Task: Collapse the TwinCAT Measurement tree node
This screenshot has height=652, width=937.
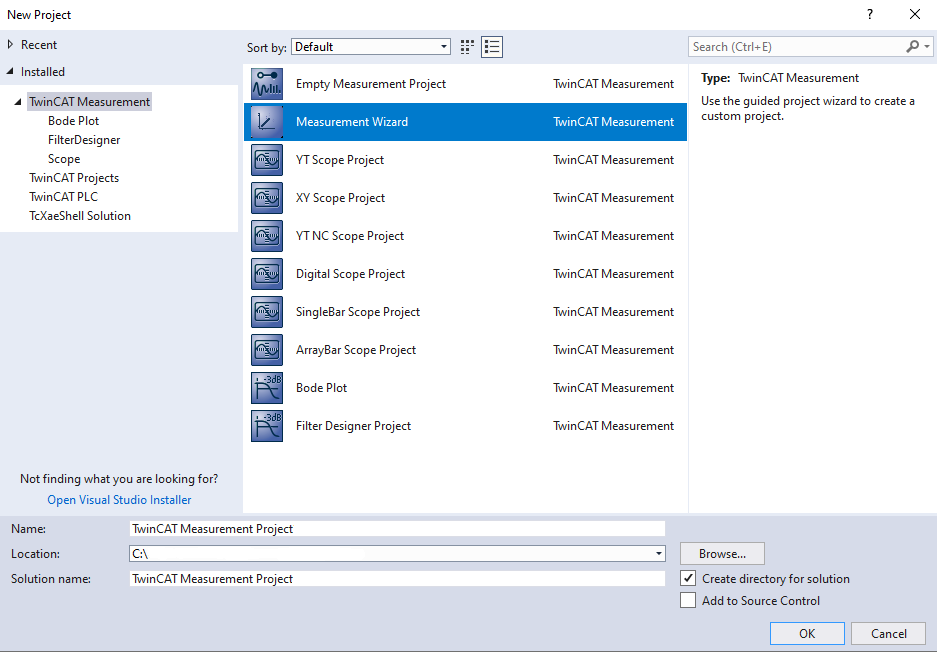Action: click(x=18, y=102)
